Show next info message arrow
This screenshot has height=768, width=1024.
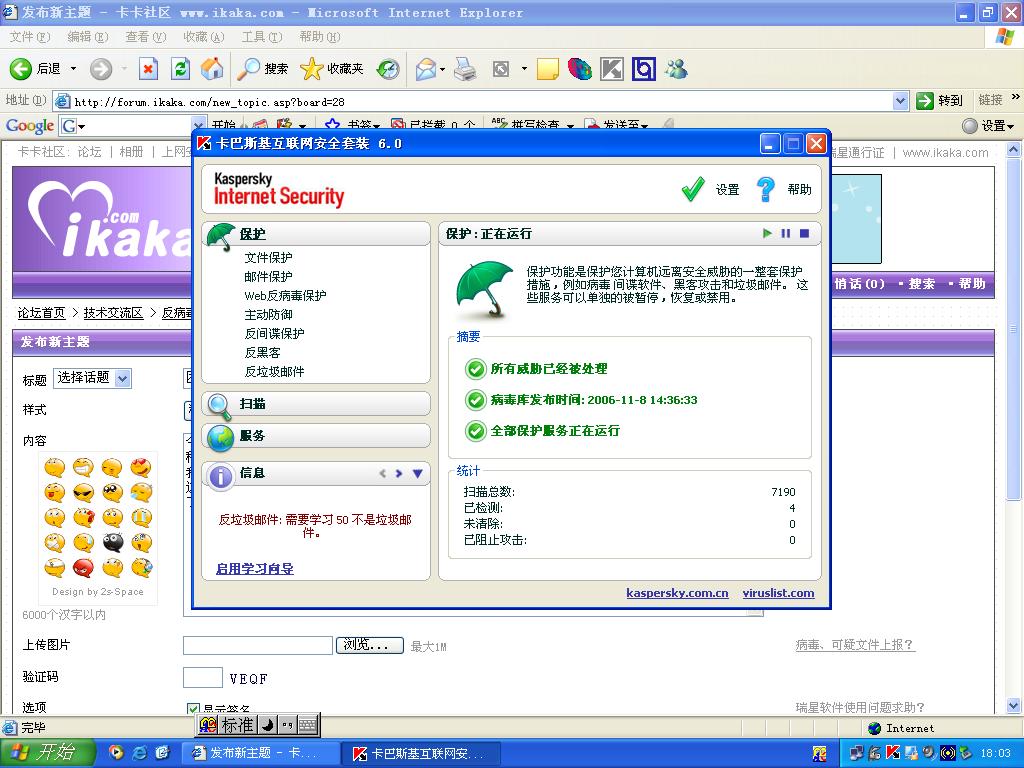tap(398, 473)
